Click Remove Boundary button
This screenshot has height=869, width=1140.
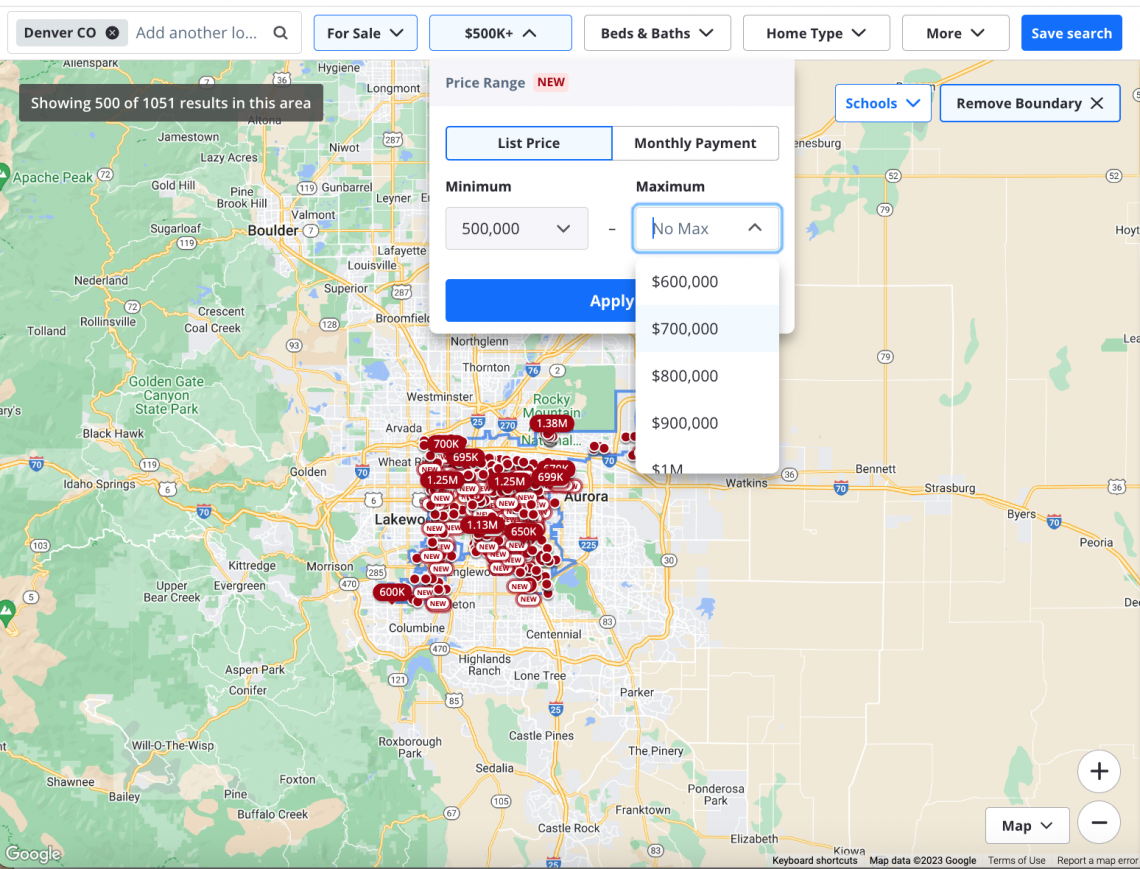point(1029,103)
